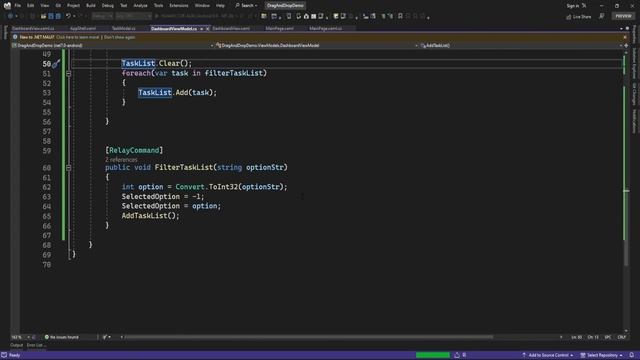Open the zoom level dropdown at bottom left
640x360 pixels.
pos(20,337)
